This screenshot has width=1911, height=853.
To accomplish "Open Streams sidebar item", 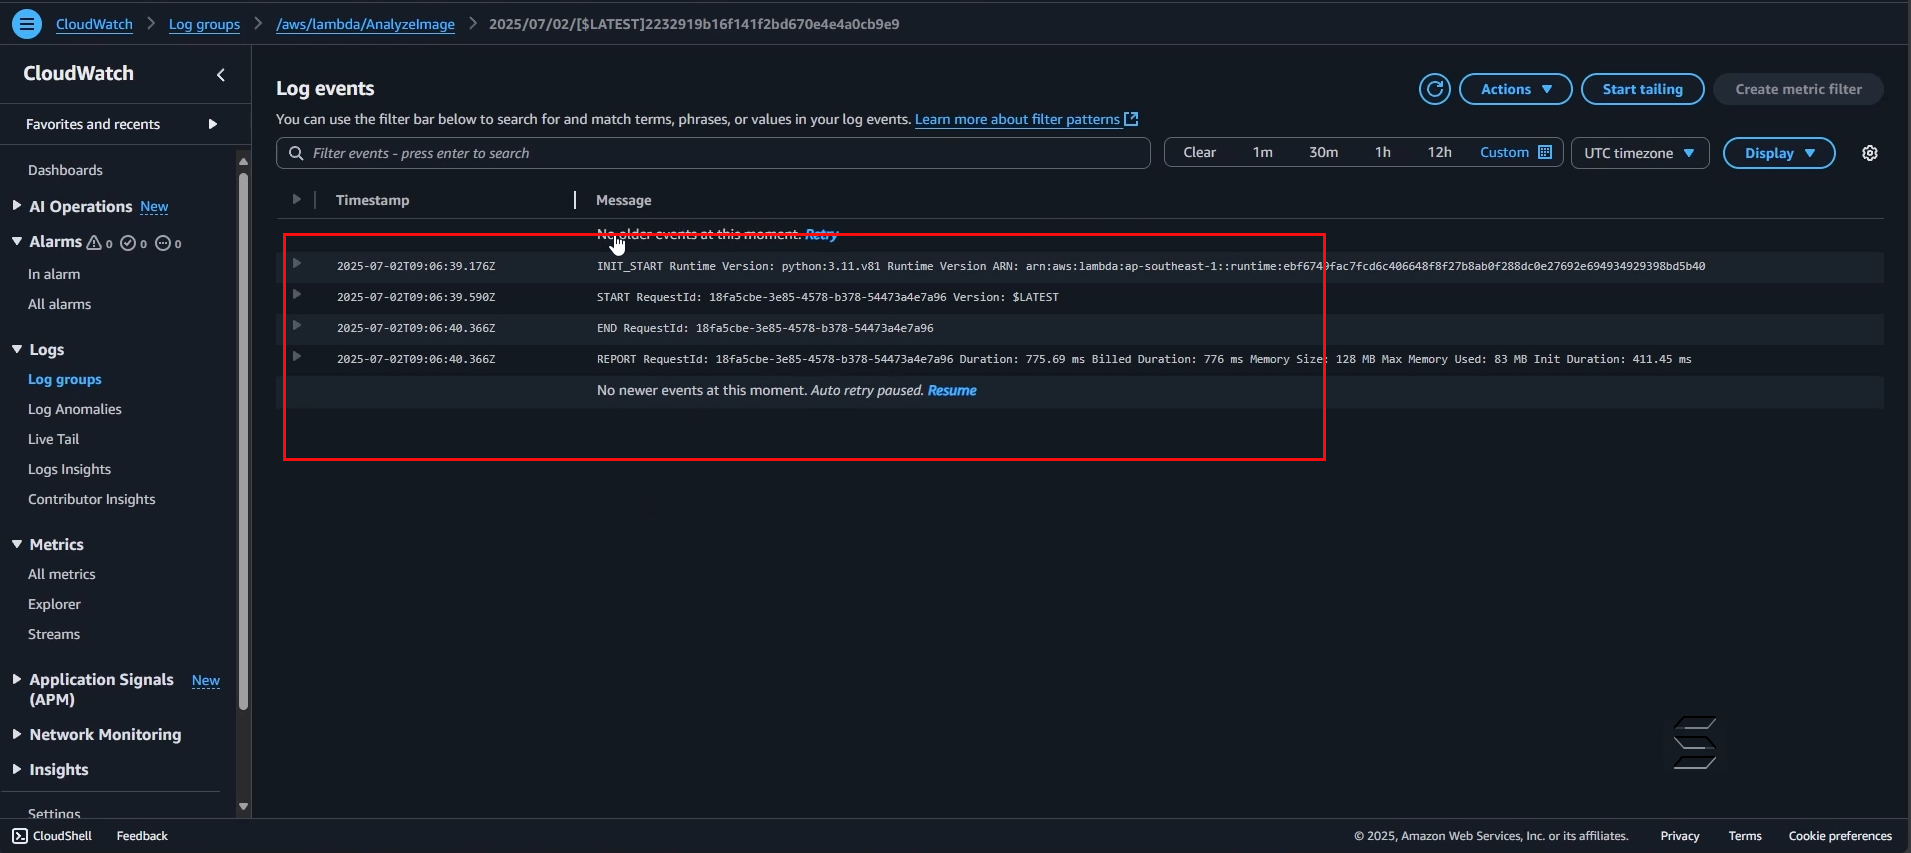I will point(54,634).
